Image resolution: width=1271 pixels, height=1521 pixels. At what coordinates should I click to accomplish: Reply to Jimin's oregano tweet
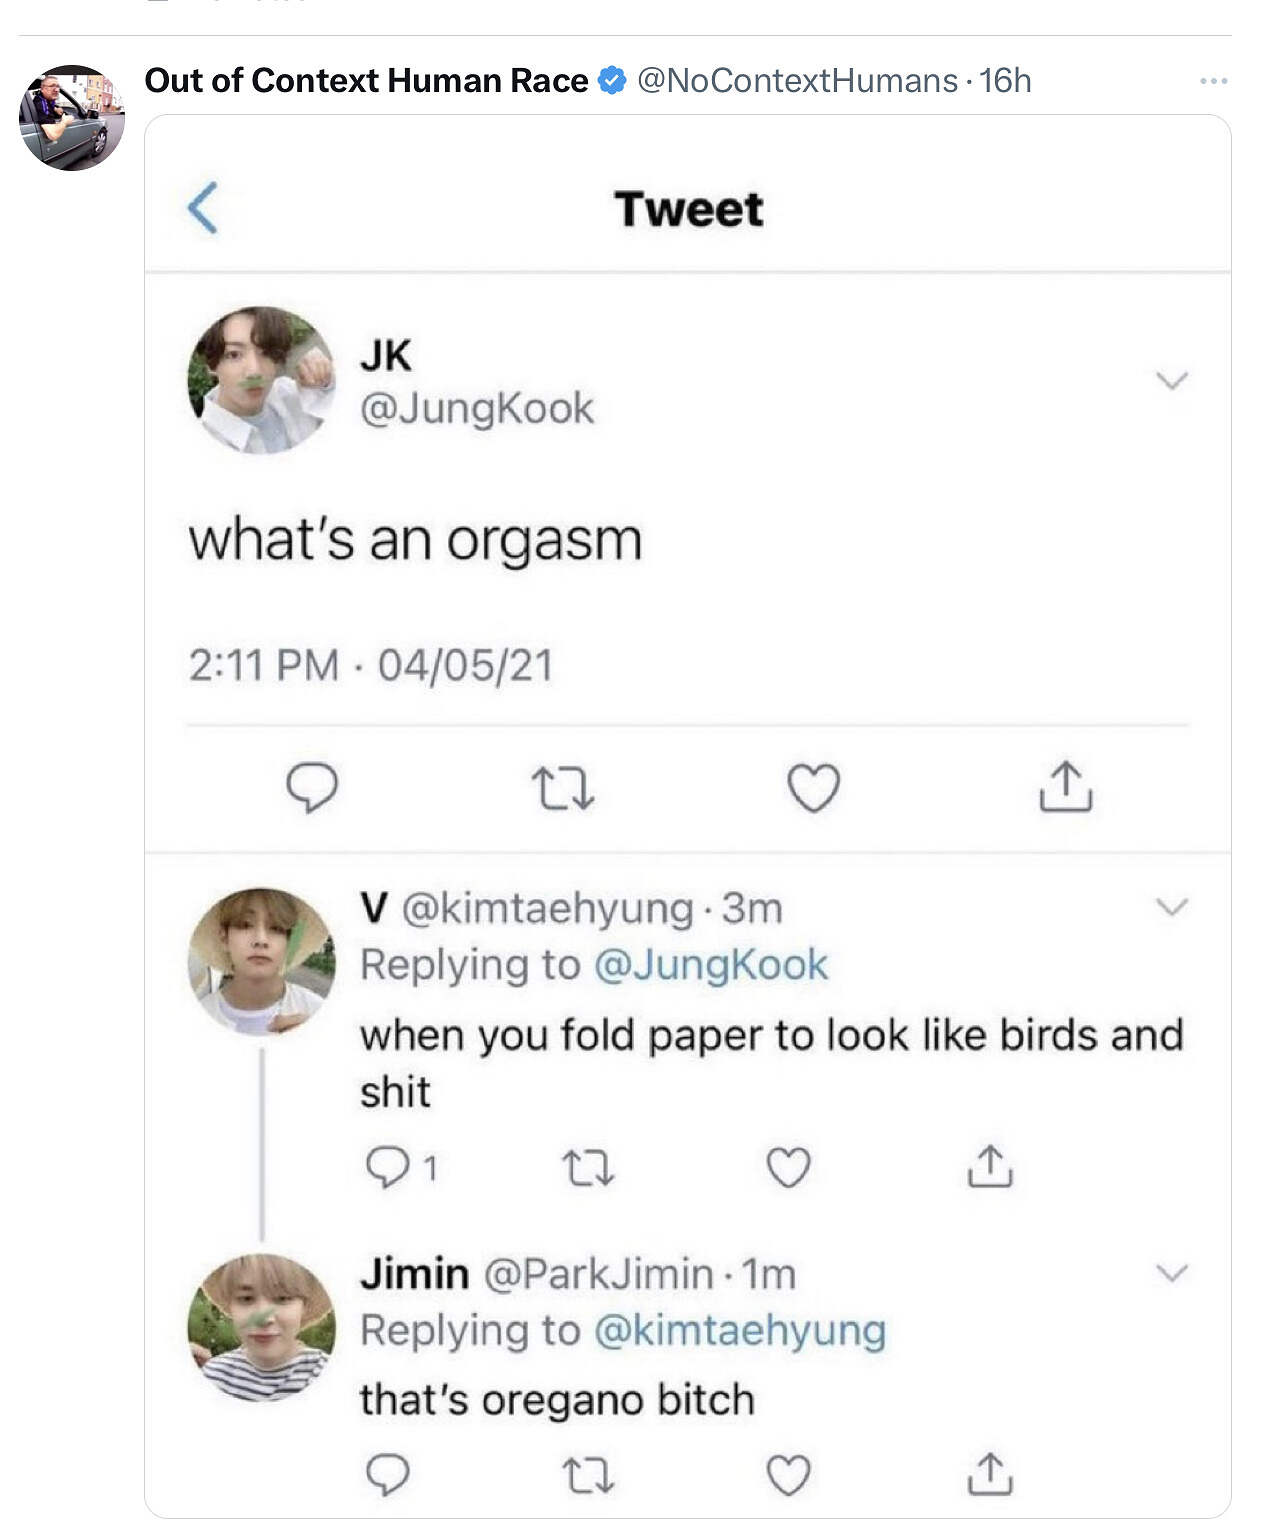[x=386, y=1475]
